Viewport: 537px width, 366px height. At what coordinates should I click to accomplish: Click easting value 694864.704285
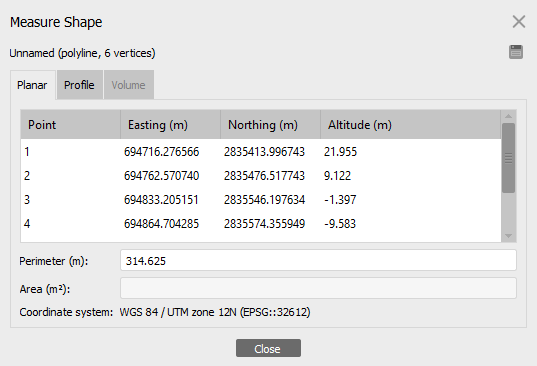[x=161, y=224]
